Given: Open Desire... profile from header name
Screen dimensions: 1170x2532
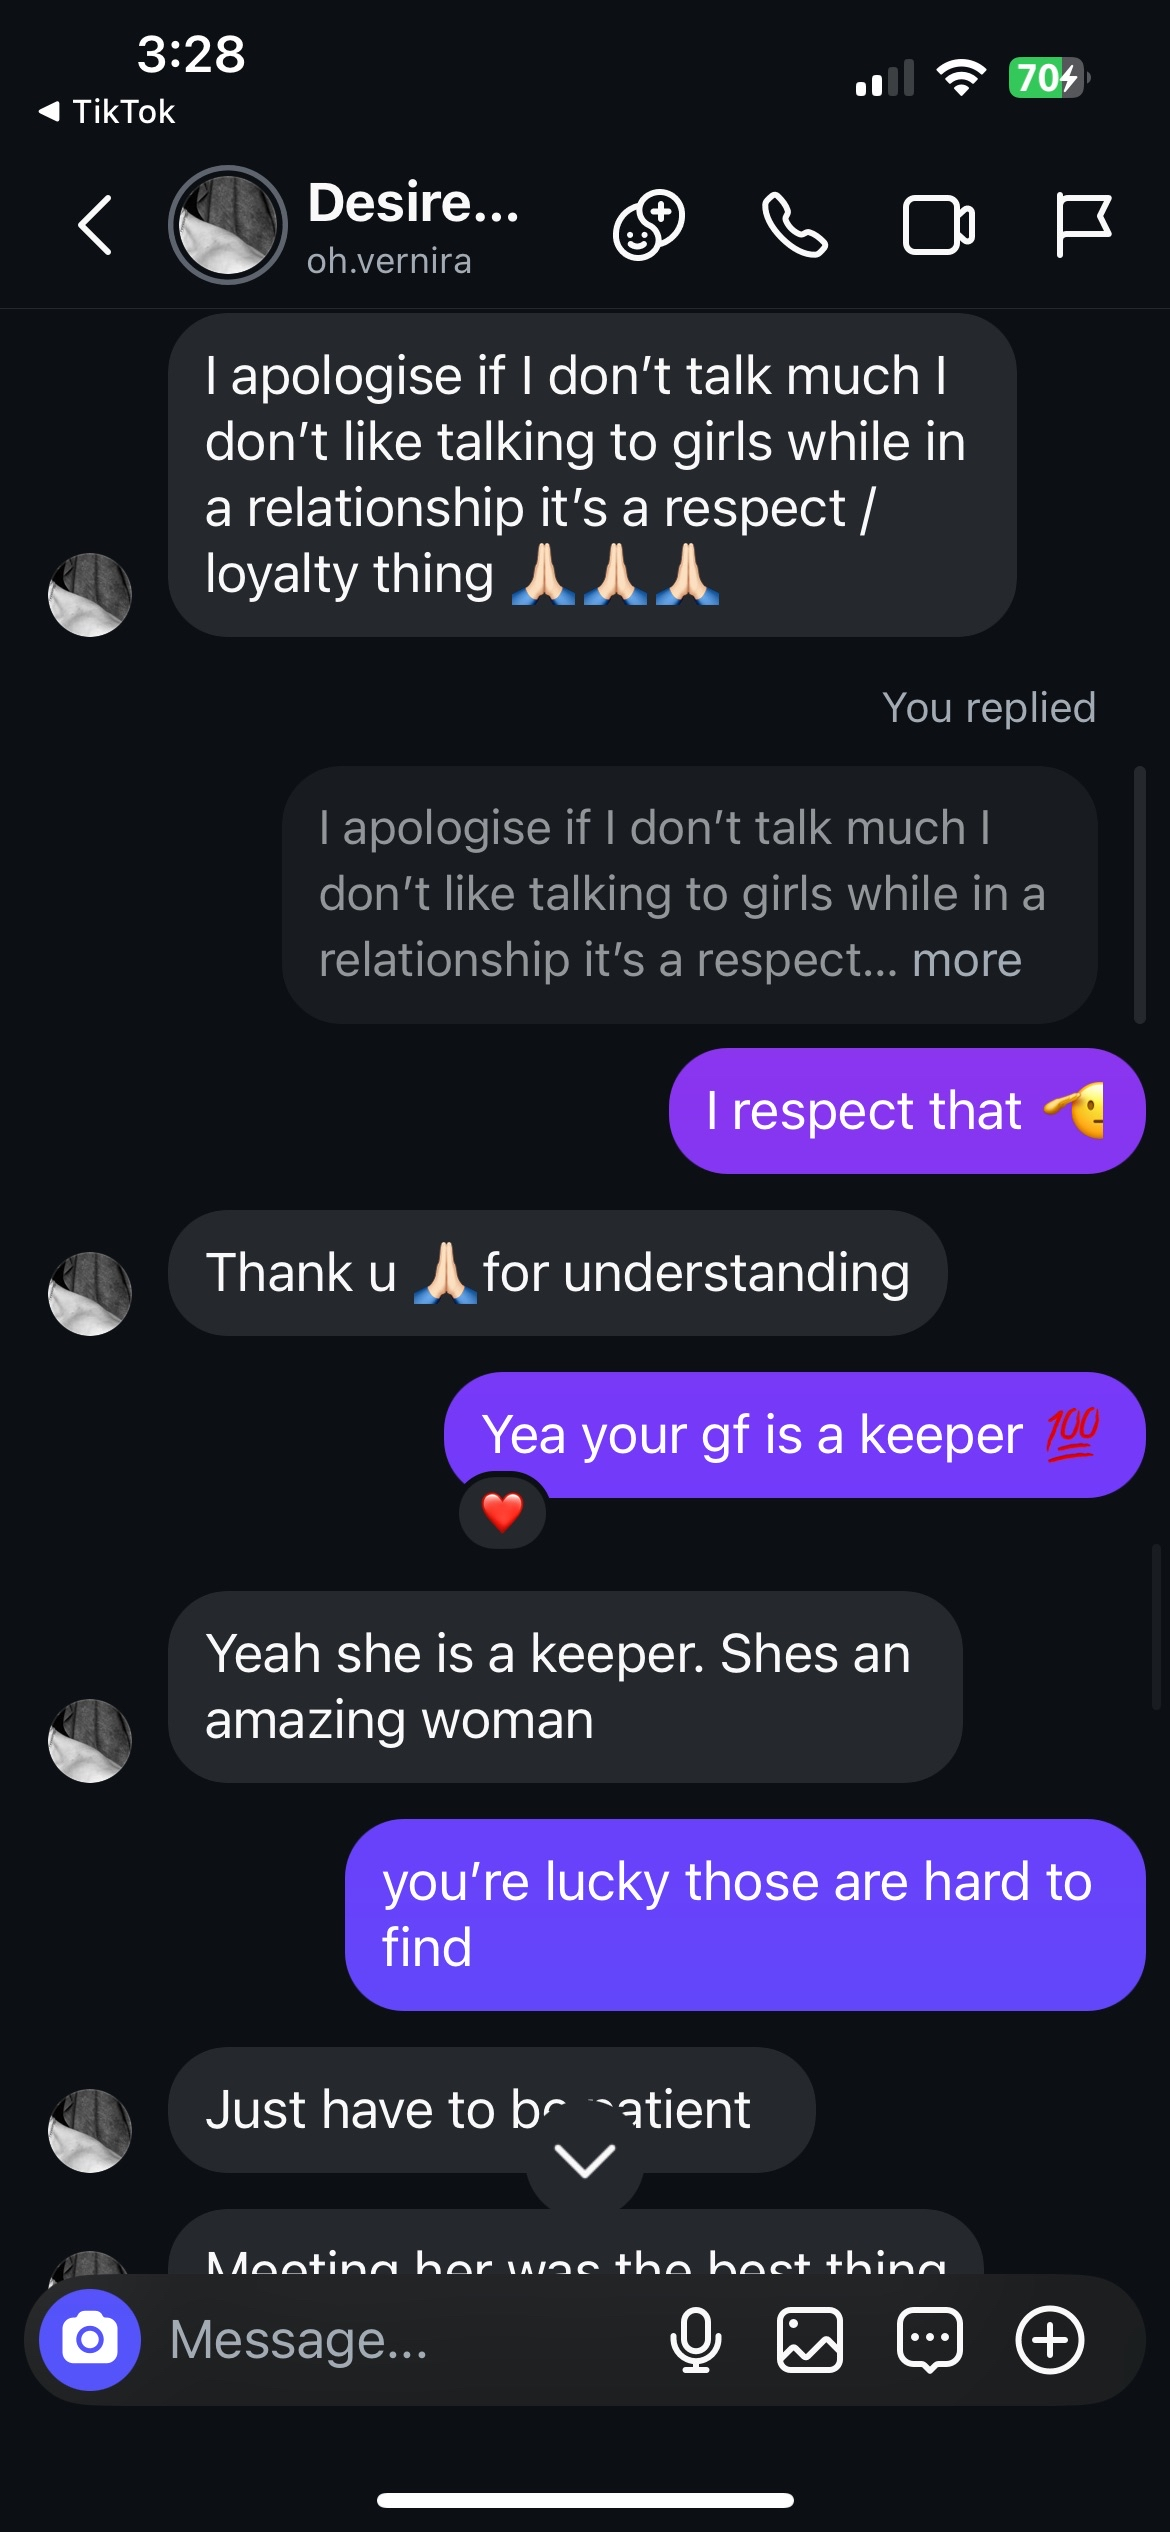Looking at the screenshot, I should (413, 203).
